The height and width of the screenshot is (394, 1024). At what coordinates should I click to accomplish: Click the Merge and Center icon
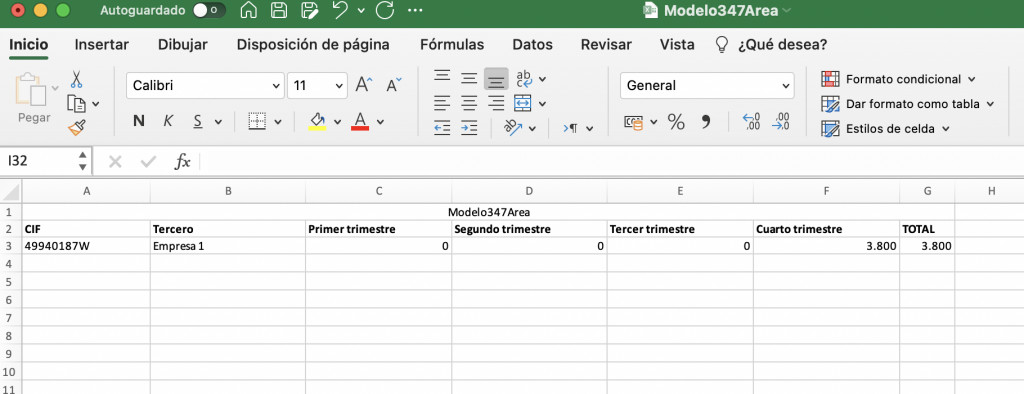(522, 103)
